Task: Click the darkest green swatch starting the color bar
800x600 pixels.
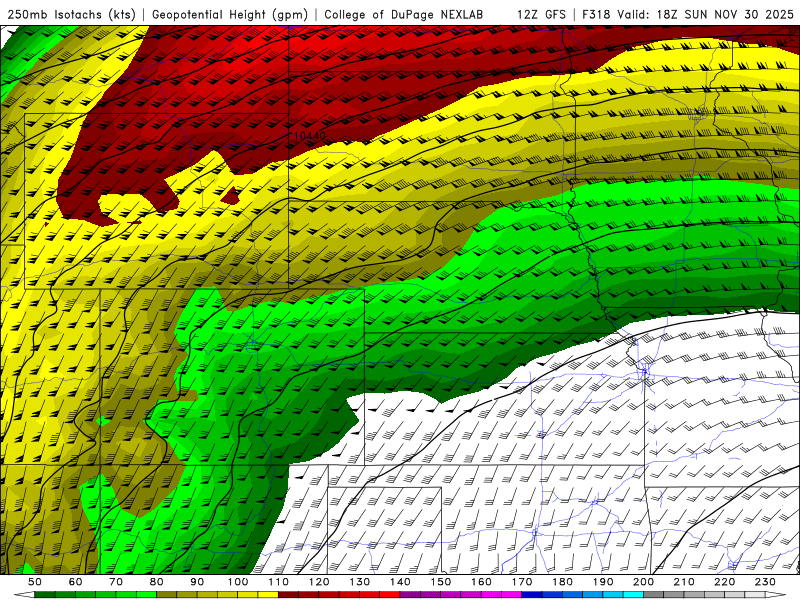Action: [45, 595]
